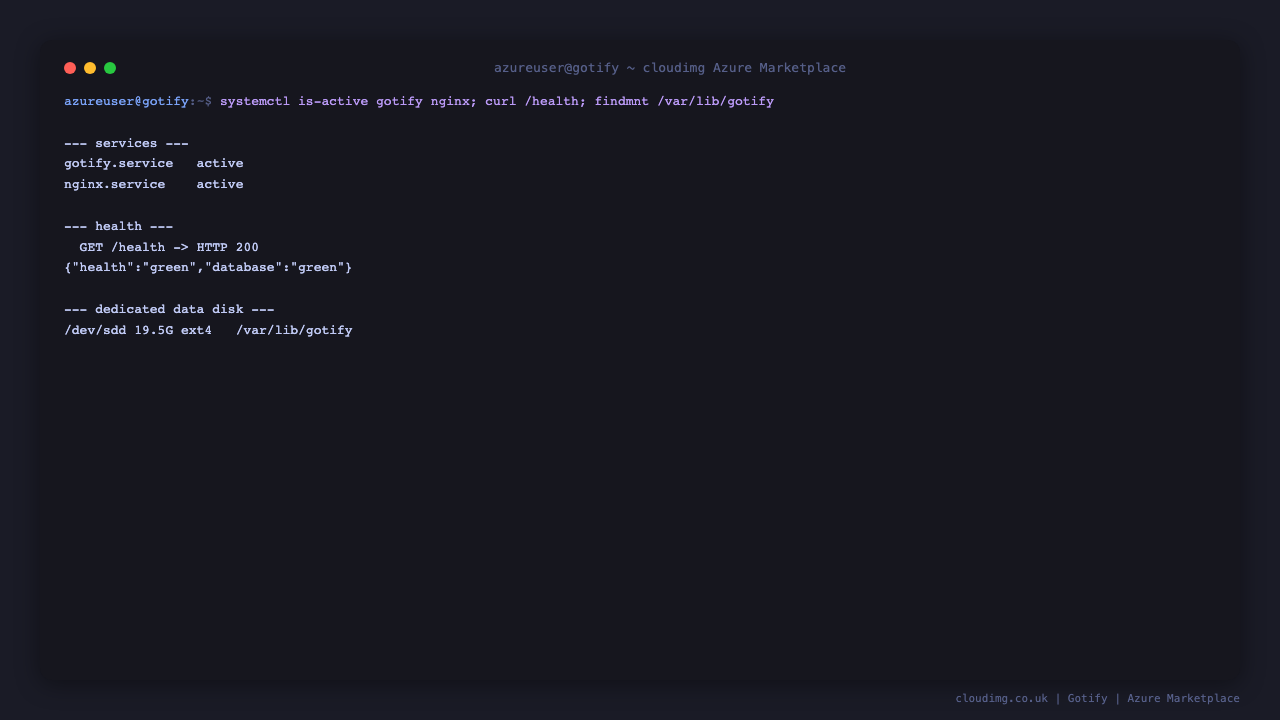Click the terminal title 'azureuser@gotify ~ cloudimg Azure Marketplace'

[670, 68]
